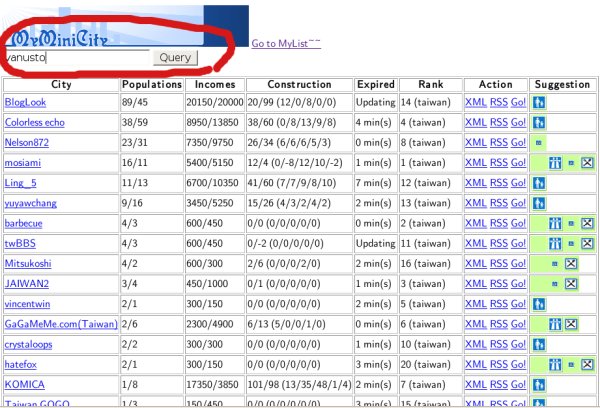Open the Colorless echo city link
600x408 pixels.
pos(34,123)
